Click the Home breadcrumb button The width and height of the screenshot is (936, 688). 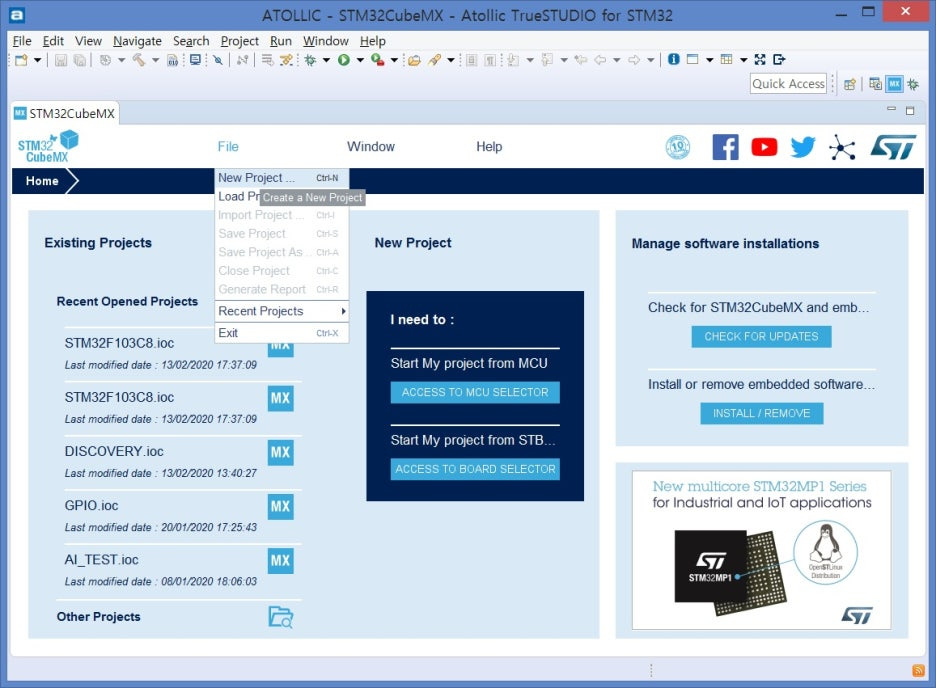42,181
